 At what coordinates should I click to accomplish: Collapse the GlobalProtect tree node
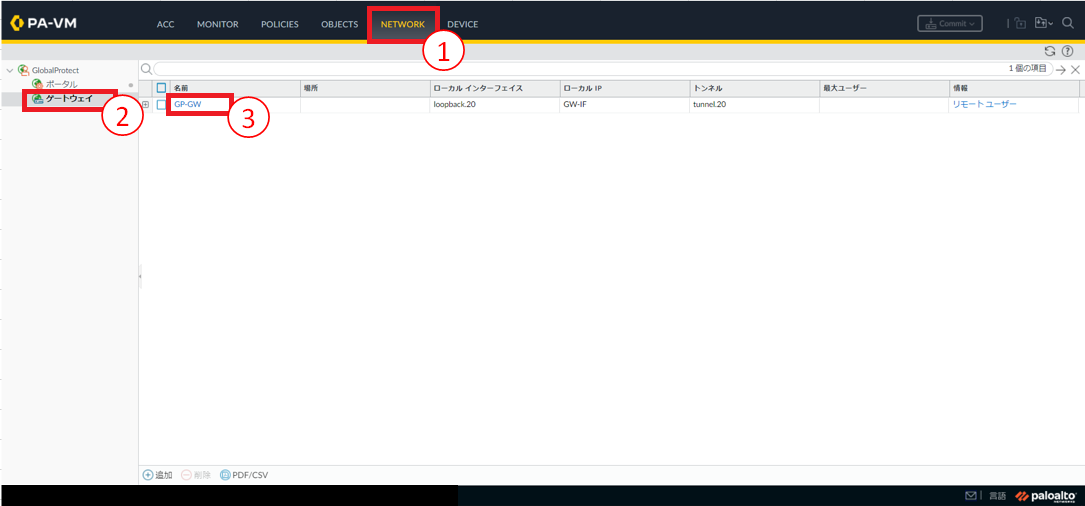point(9,71)
